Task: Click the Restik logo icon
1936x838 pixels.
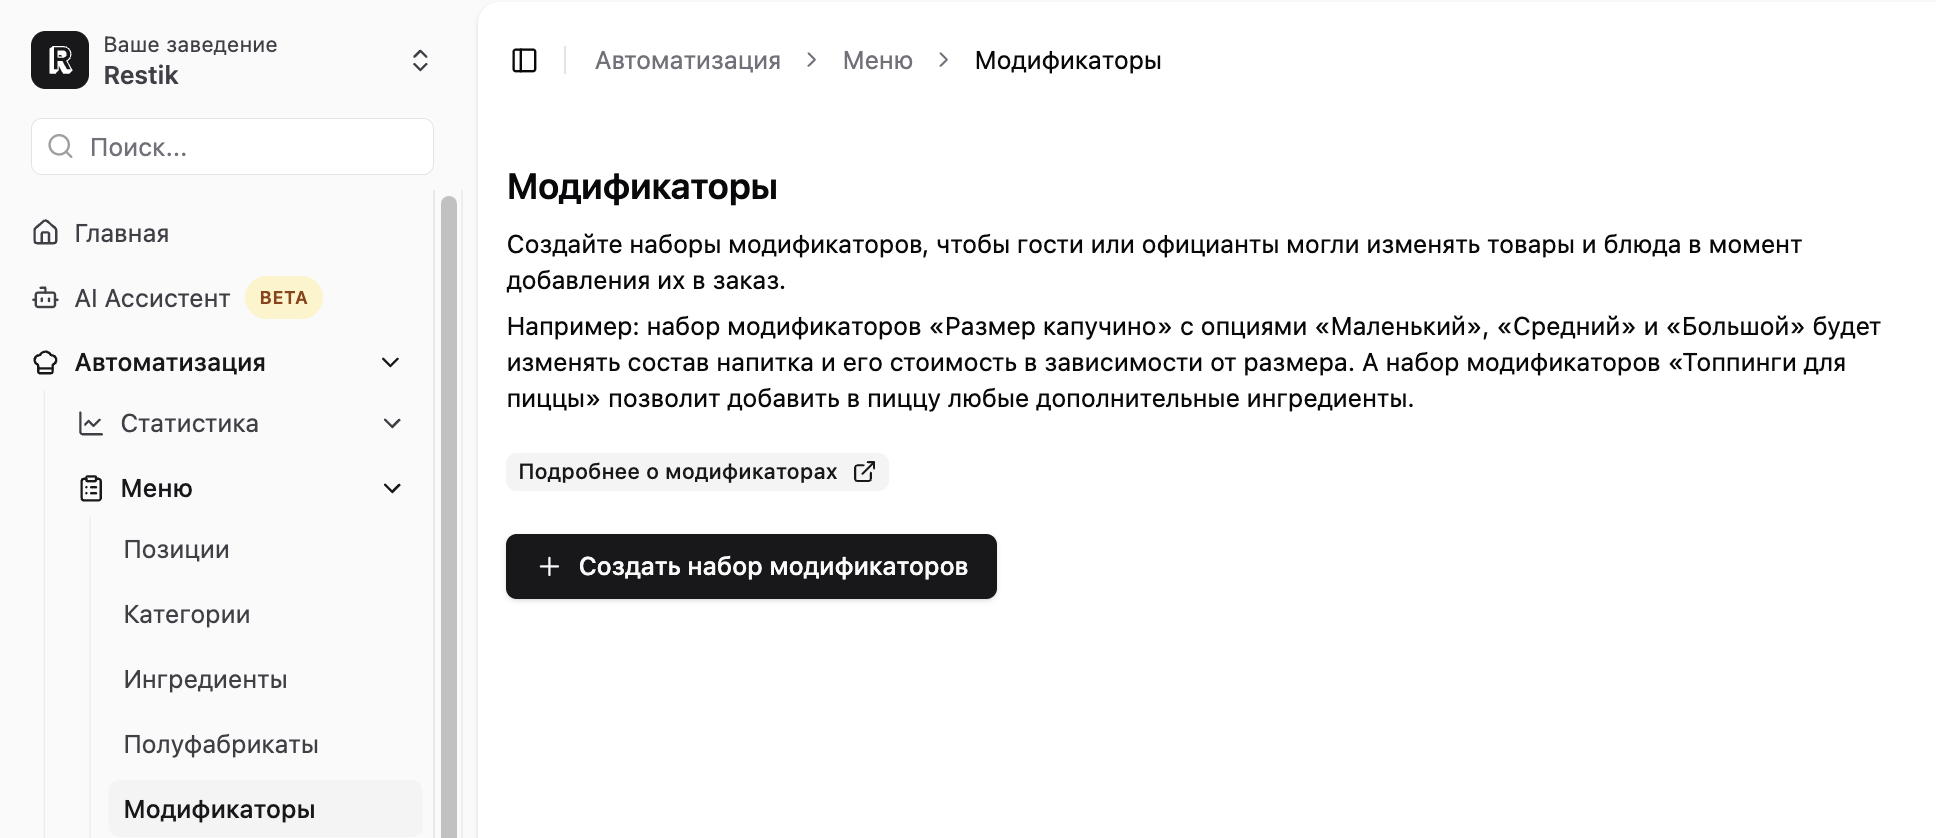Action: click(60, 60)
